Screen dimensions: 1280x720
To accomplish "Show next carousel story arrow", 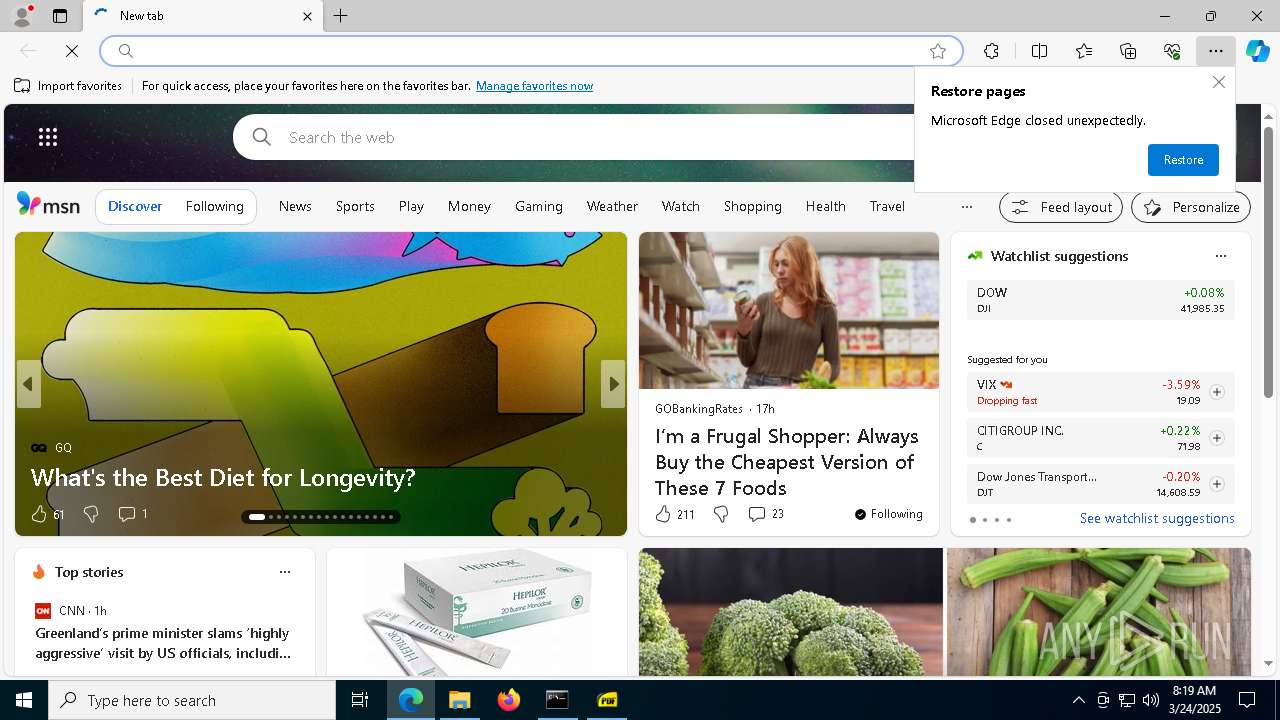I will [613, 384].
